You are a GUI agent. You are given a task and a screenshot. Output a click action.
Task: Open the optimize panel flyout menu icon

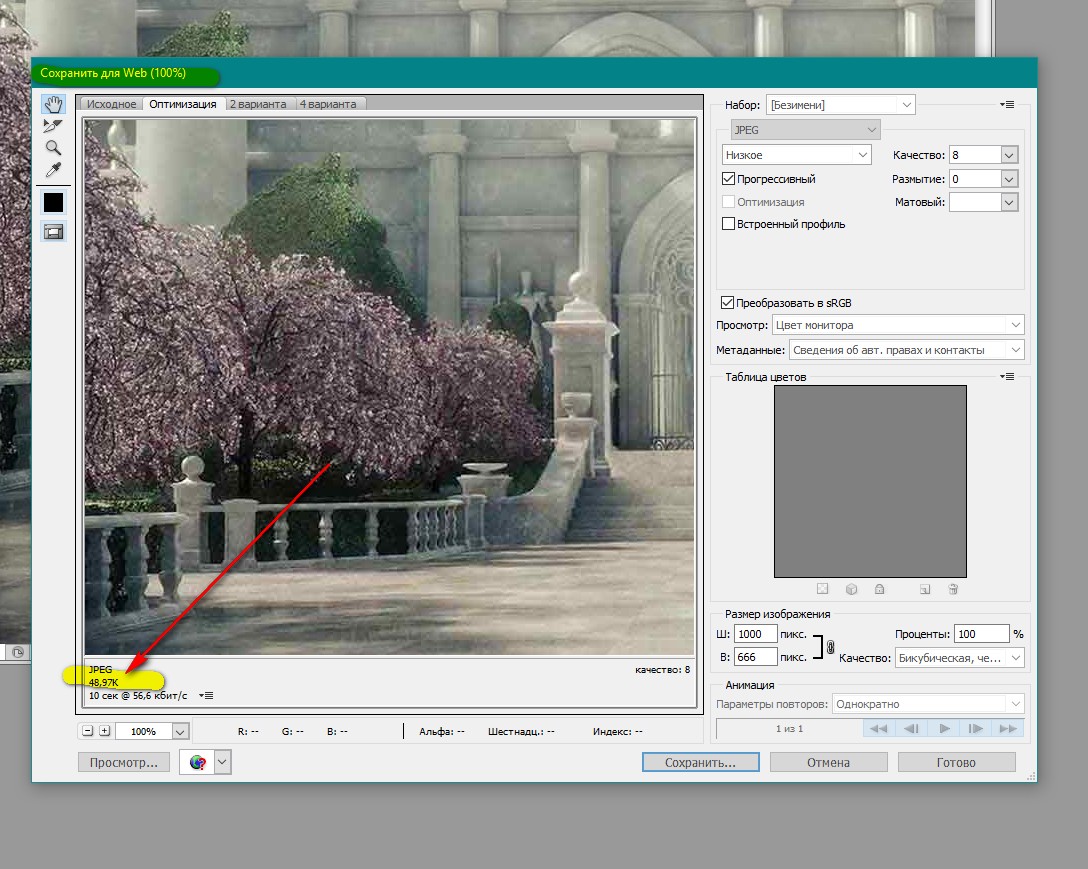(x=1007, y=104)
